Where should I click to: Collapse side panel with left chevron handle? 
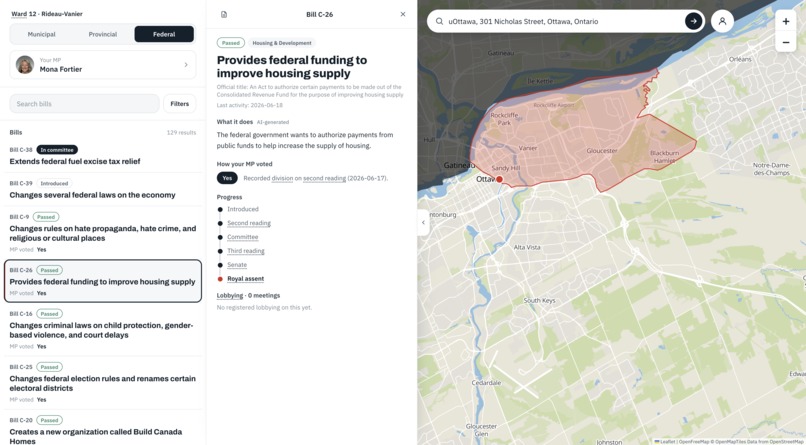click(424, 222)
